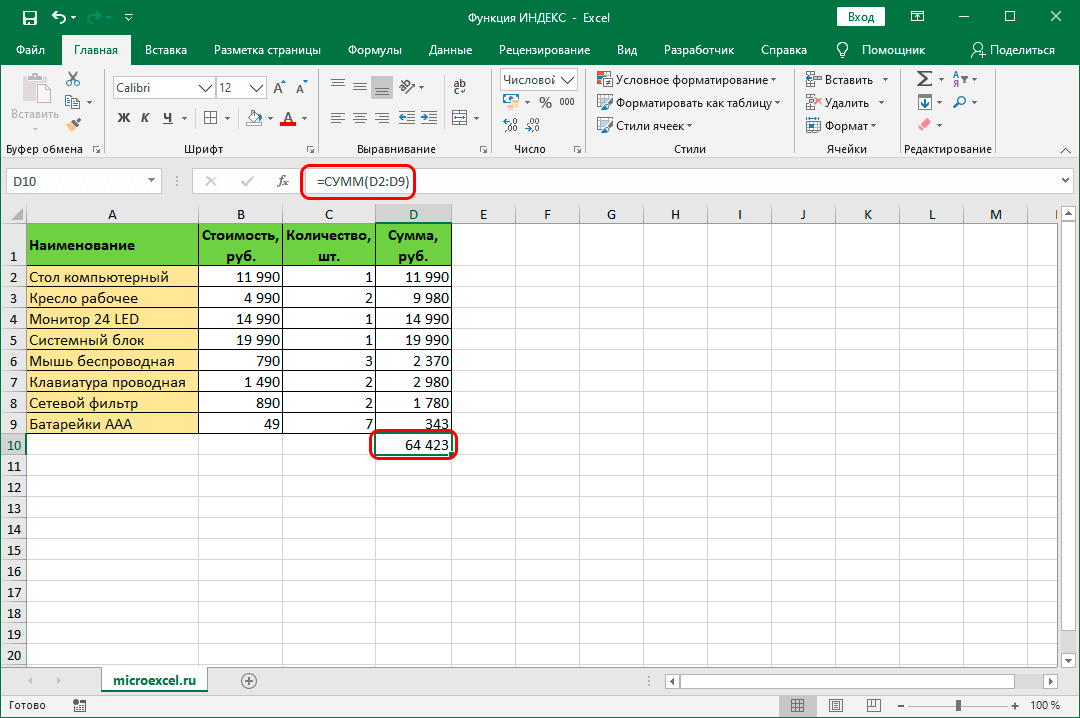Click the Вход sign-in button

tap(860, 17)
